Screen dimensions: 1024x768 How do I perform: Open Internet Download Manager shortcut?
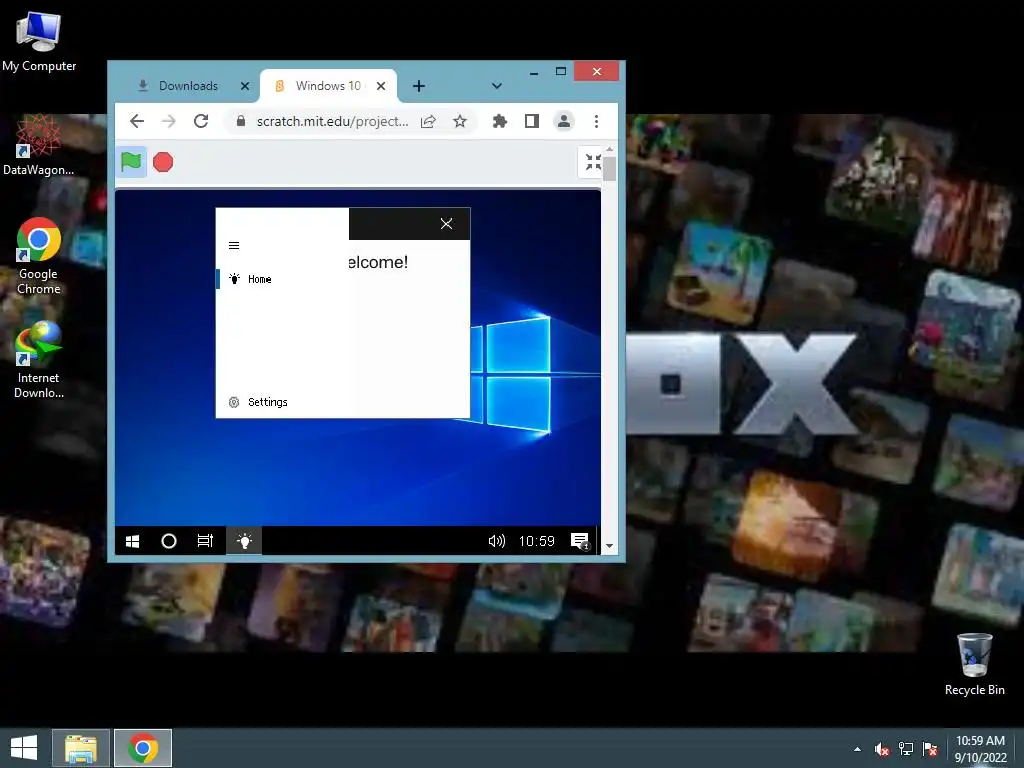click(39, 360)
